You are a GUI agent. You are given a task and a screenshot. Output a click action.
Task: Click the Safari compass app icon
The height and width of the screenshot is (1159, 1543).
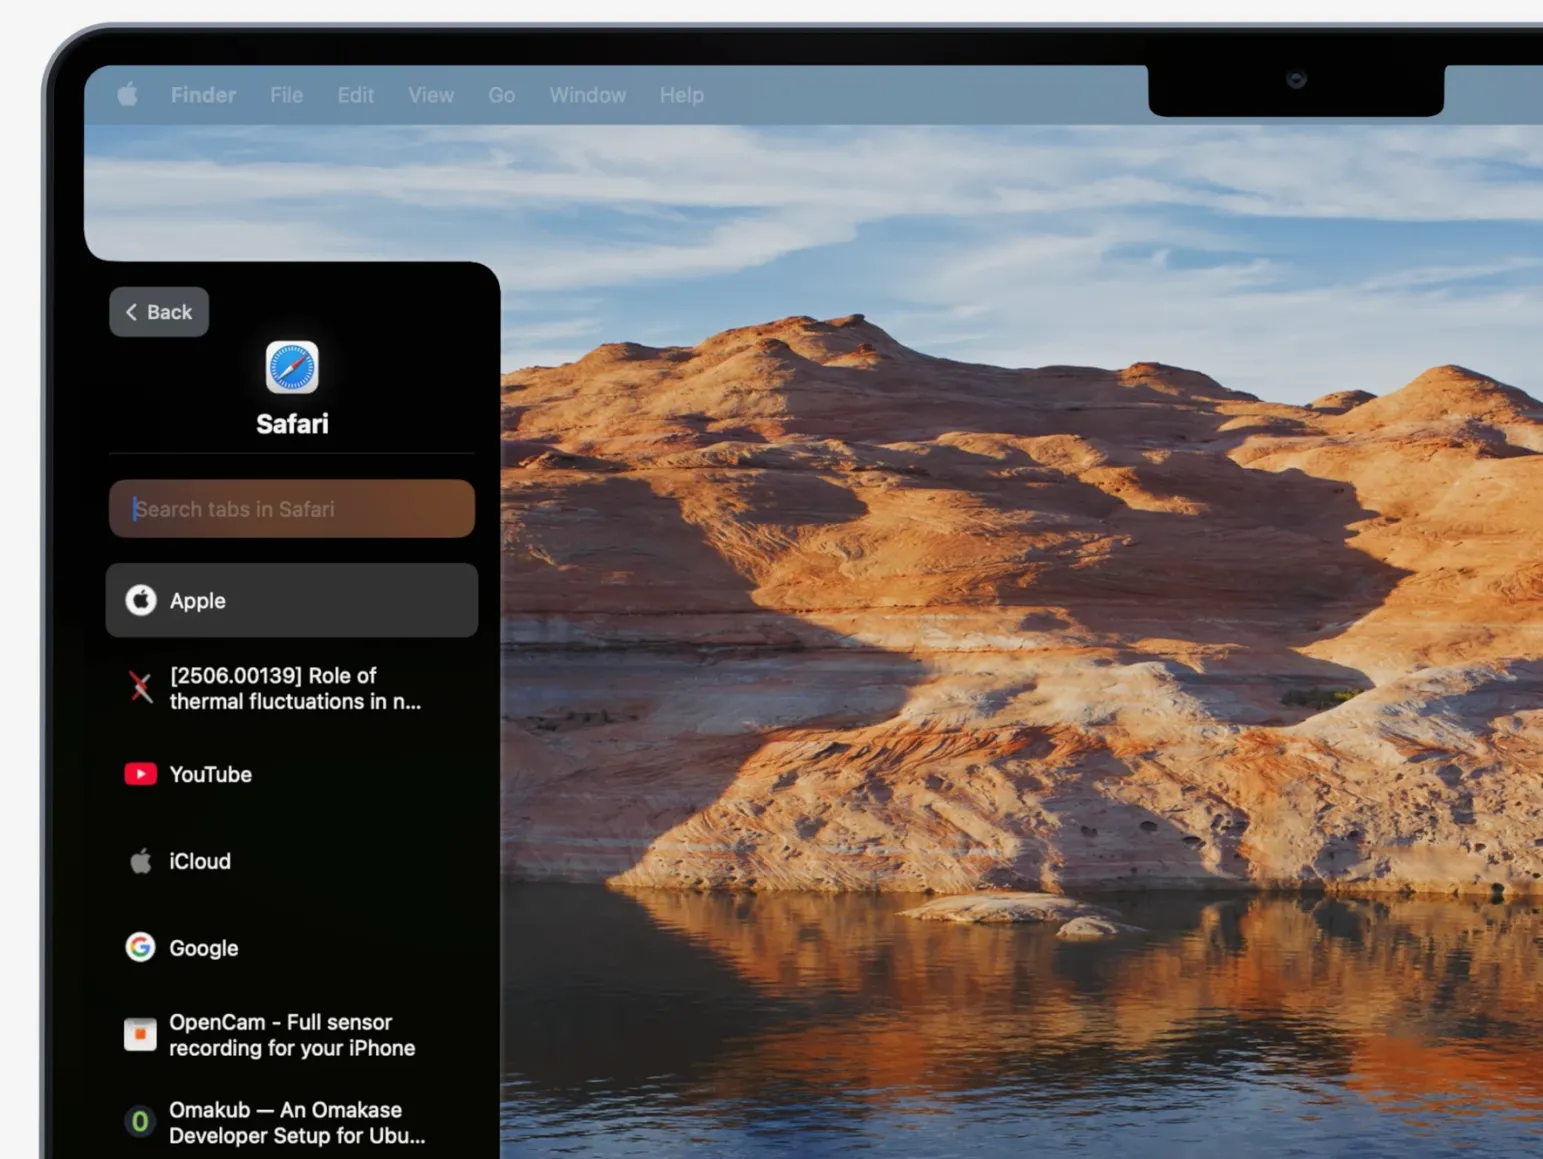[x=292, y=367]
